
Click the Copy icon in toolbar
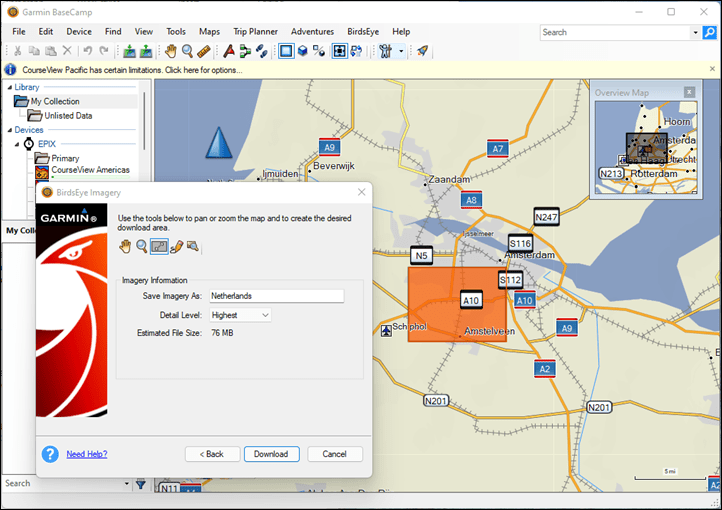pos(34,51)
